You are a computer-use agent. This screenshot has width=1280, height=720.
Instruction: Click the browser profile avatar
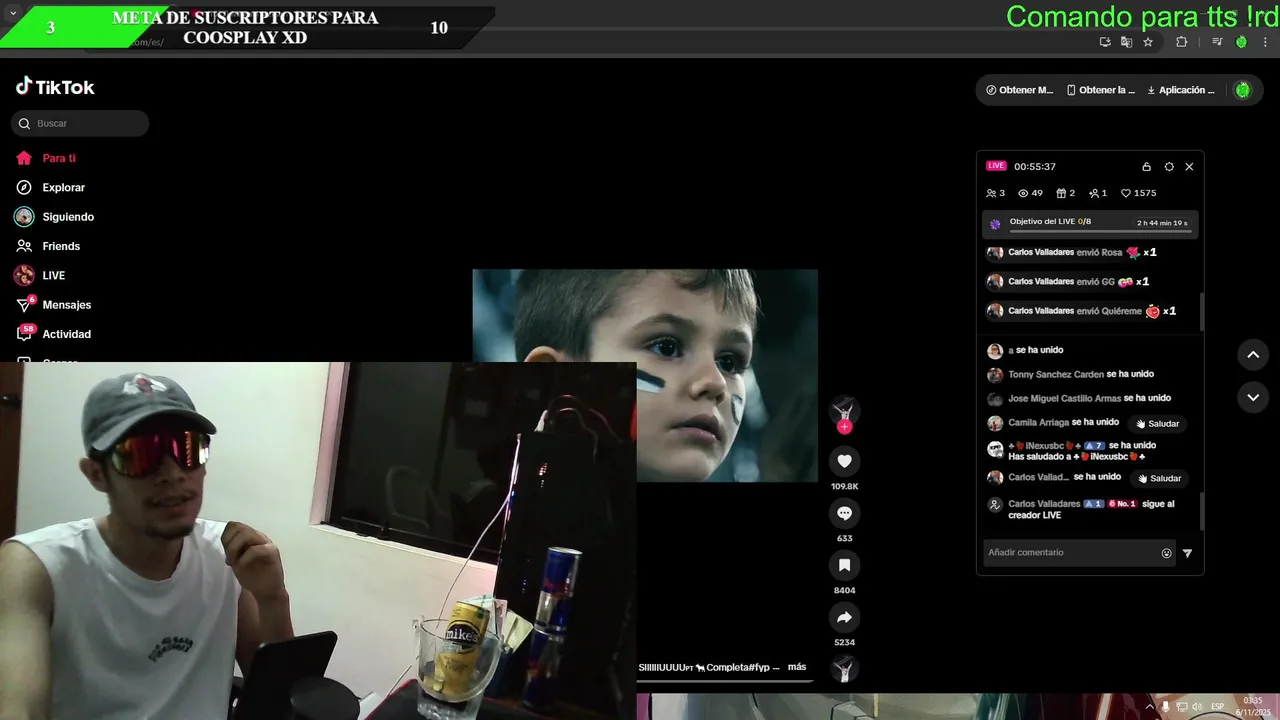tap(1241, 42)
